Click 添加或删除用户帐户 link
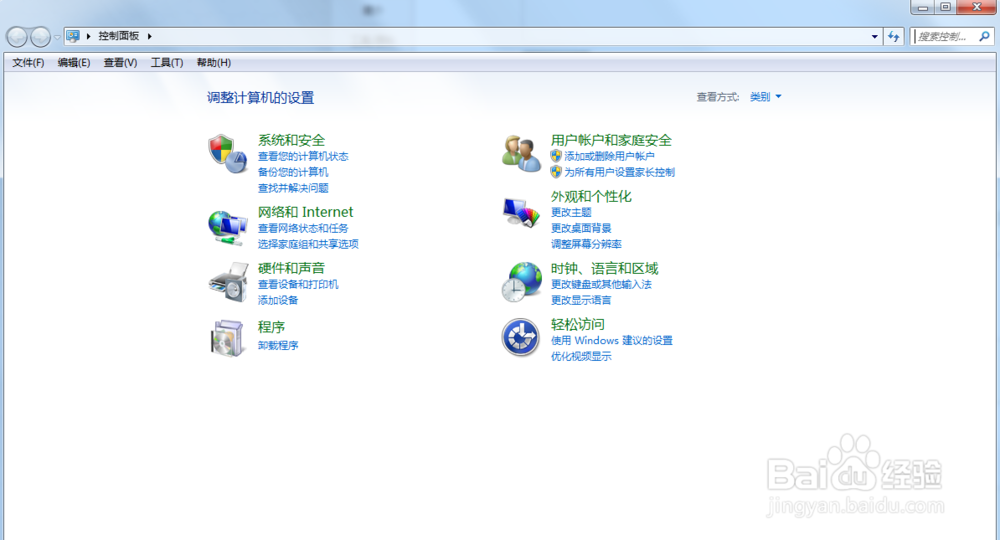1000x540 pixels. pyautogui.click(x=609, y=156)
